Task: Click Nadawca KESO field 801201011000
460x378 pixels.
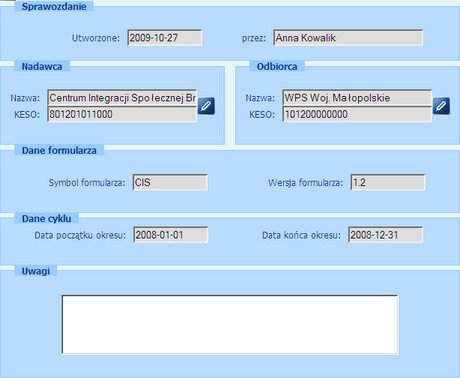Action: [122, 114]
